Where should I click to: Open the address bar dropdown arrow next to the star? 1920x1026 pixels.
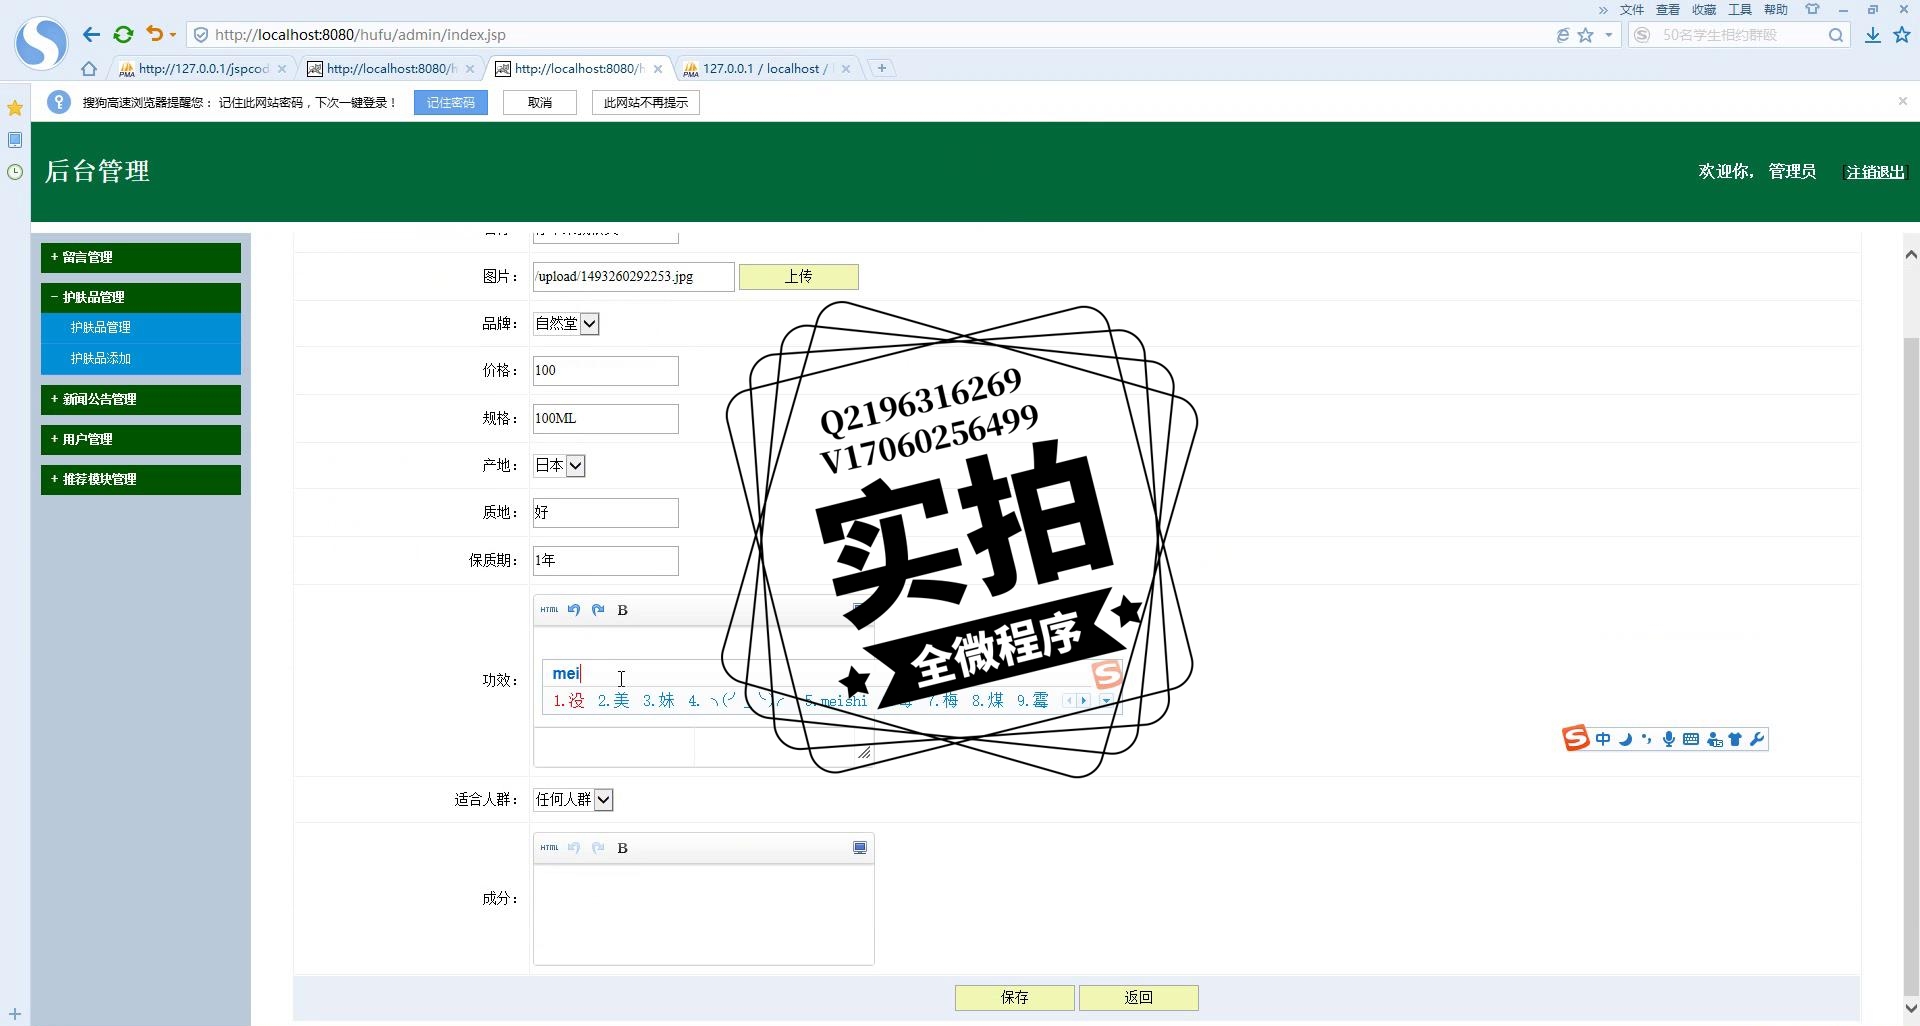[1608, 35]
